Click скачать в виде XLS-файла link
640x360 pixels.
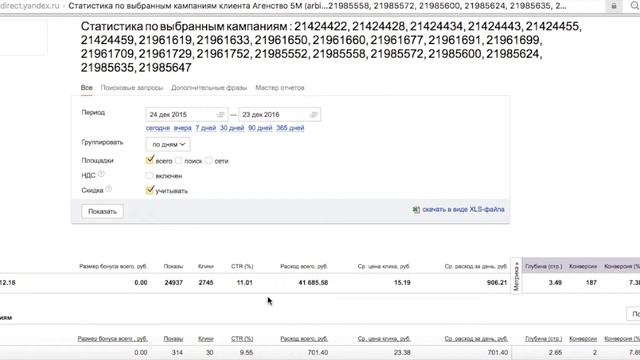[x=463, y=209]
